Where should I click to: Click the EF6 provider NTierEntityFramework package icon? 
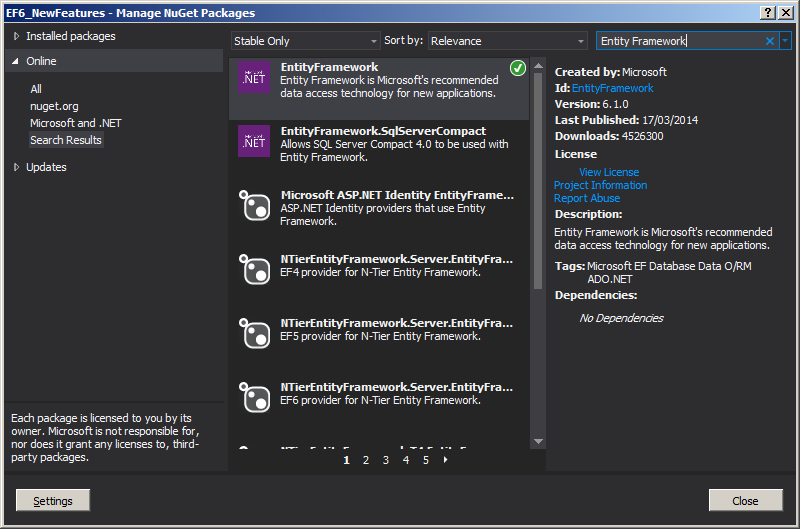point(253,397)
